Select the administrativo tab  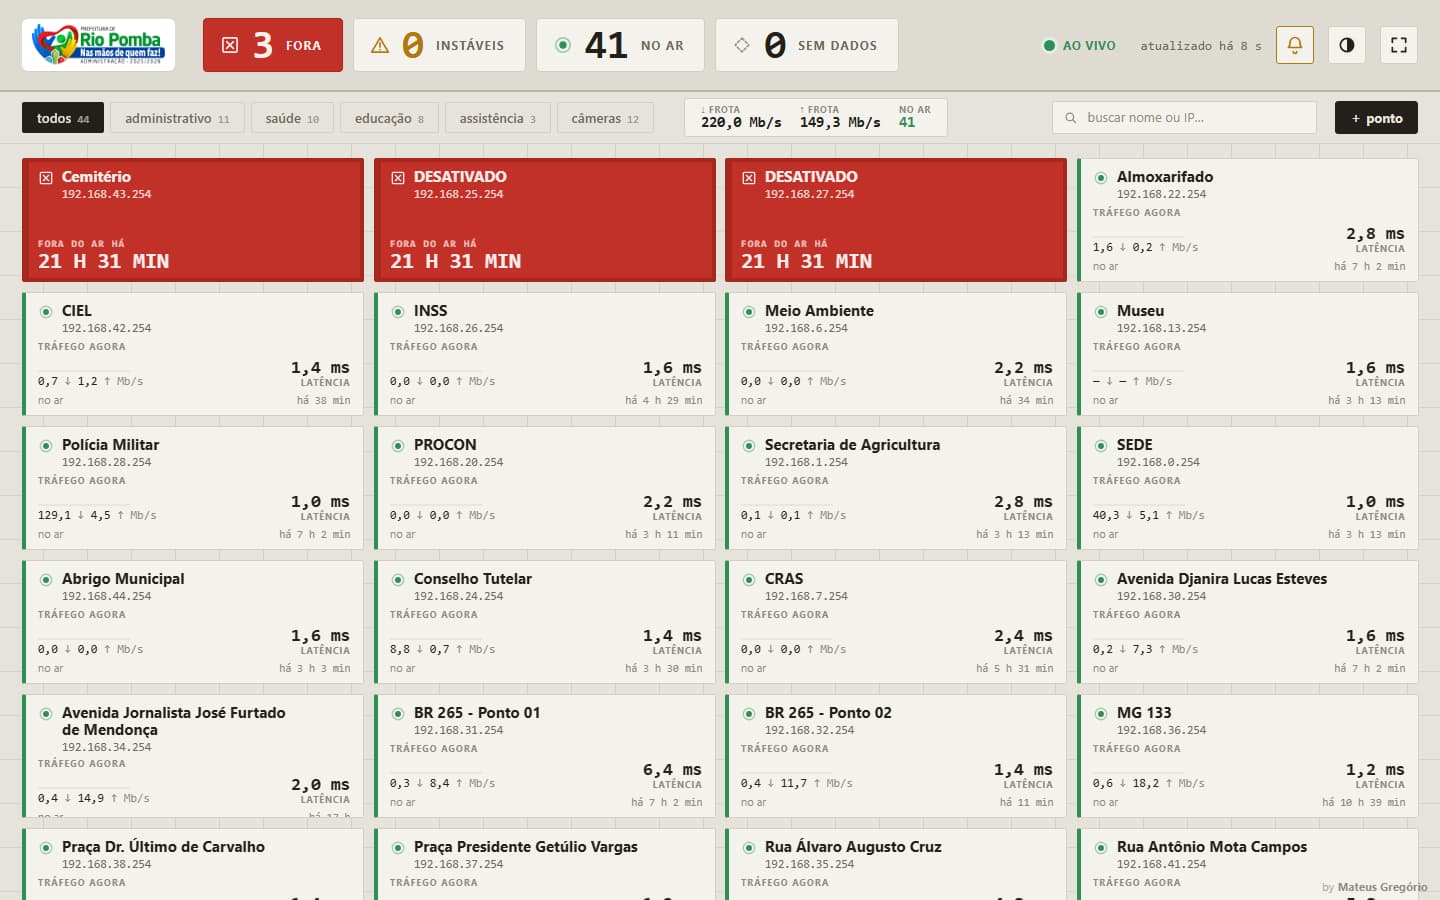(x=177, y=118)
